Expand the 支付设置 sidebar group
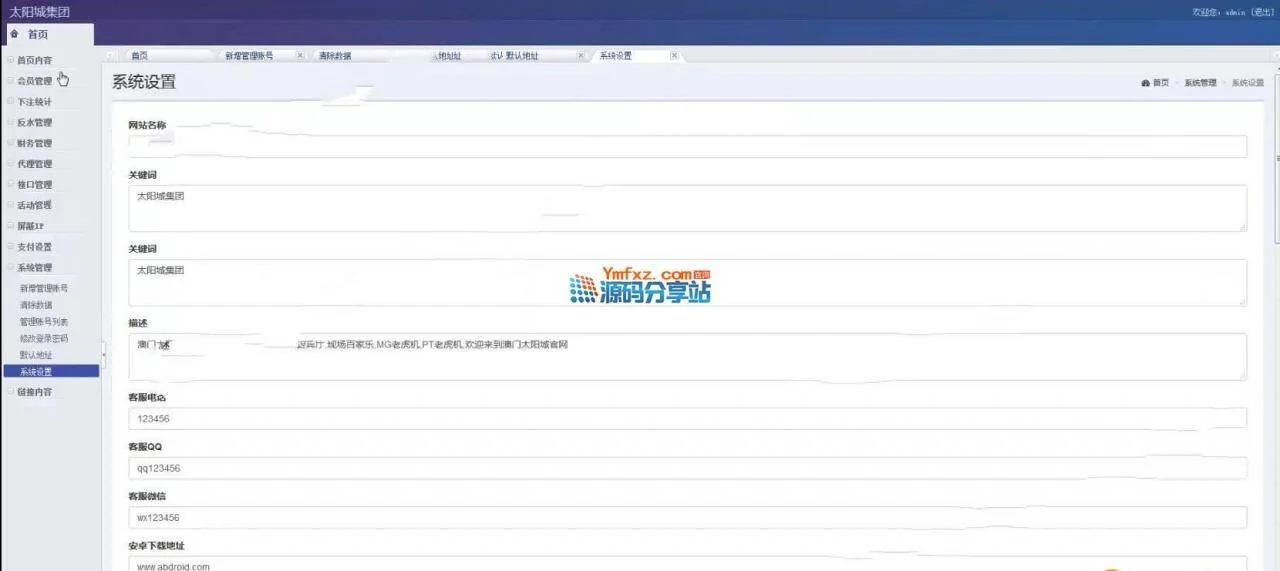The width and height of the screenshot is (1280, 571). [34, 246]
